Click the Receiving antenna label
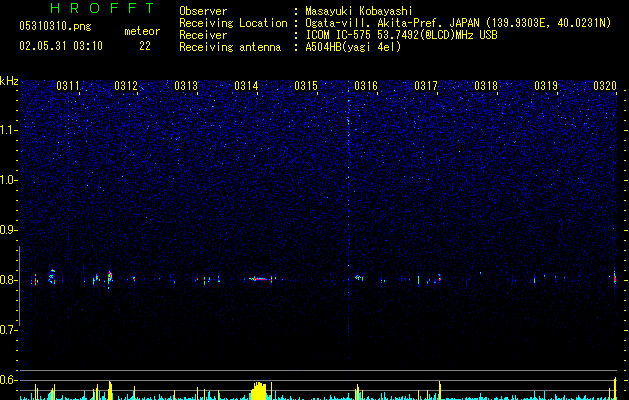The width and height of the screenshot is (629, 400). [230, 47]
